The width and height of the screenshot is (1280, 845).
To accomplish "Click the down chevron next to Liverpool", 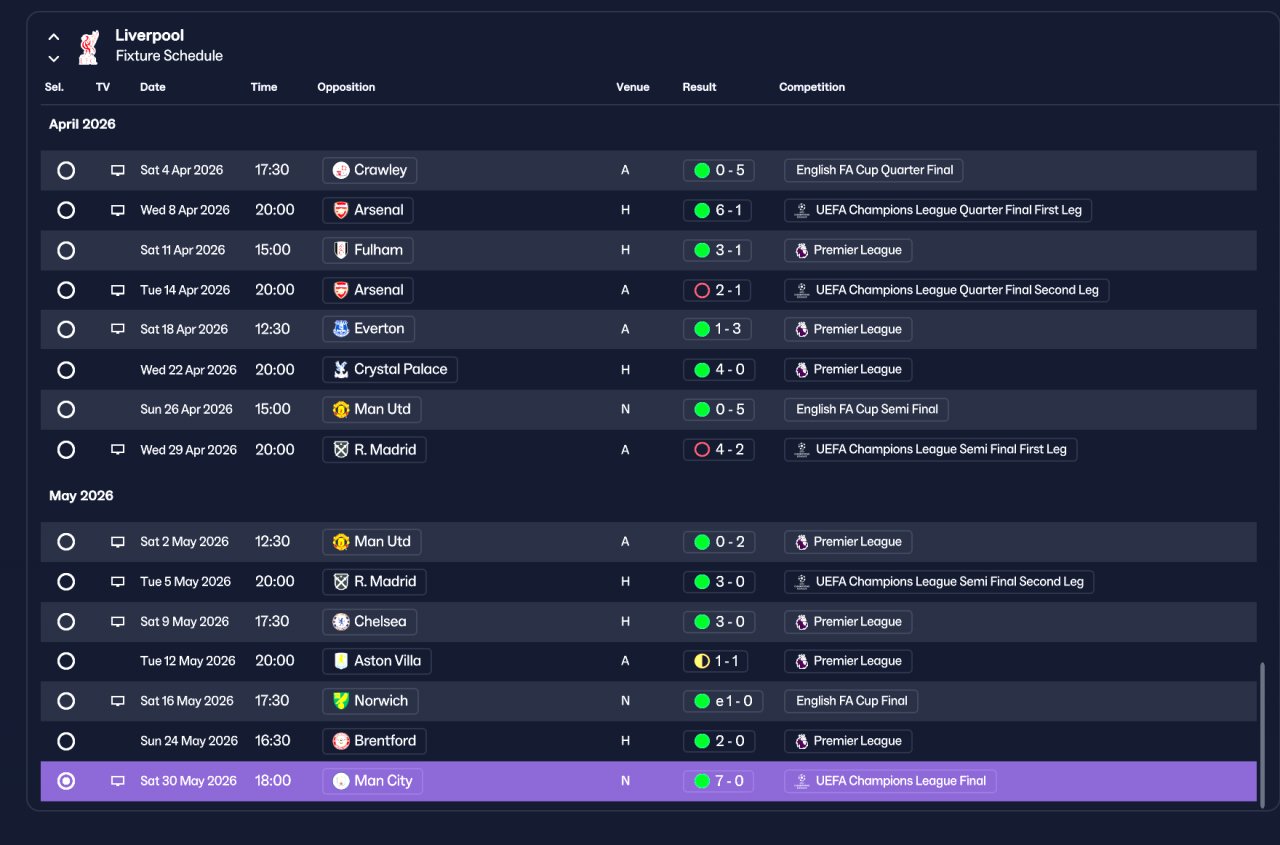I will (x=54, y=58).
